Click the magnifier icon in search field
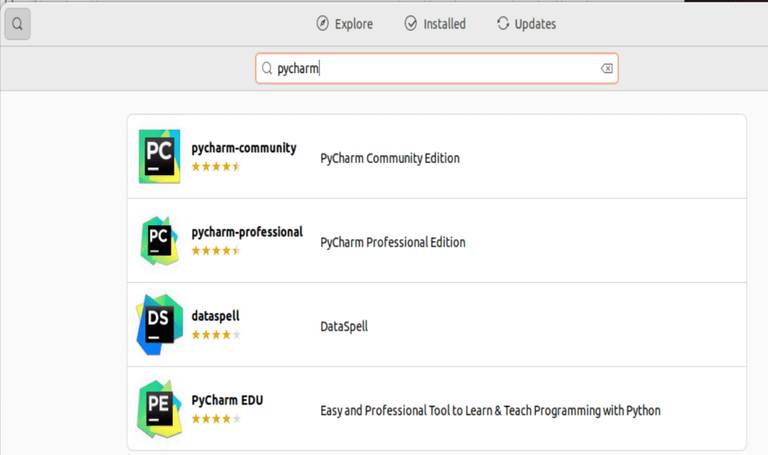This screenshot has width=768, height=455. (x=267, y=69)
